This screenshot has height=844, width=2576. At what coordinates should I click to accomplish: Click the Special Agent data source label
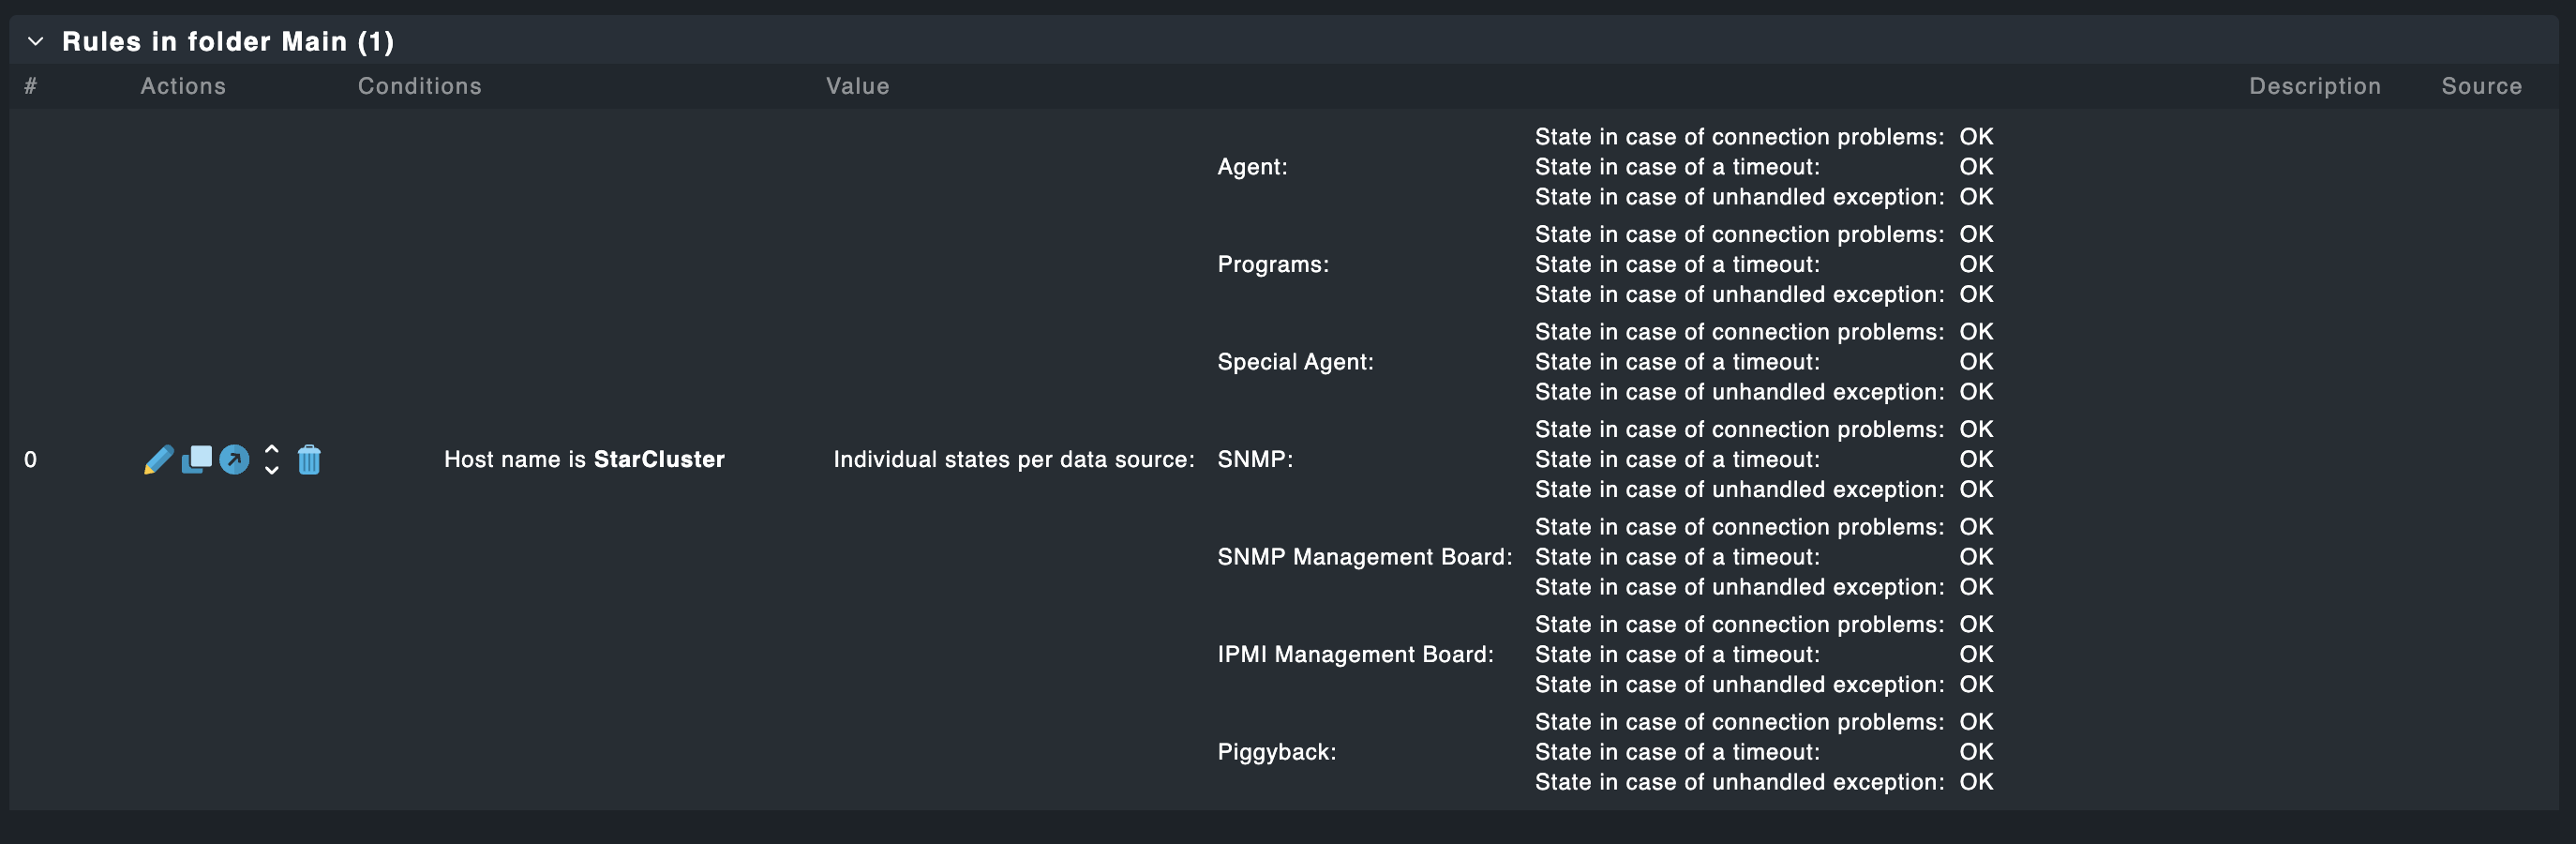coord(1295,362)
